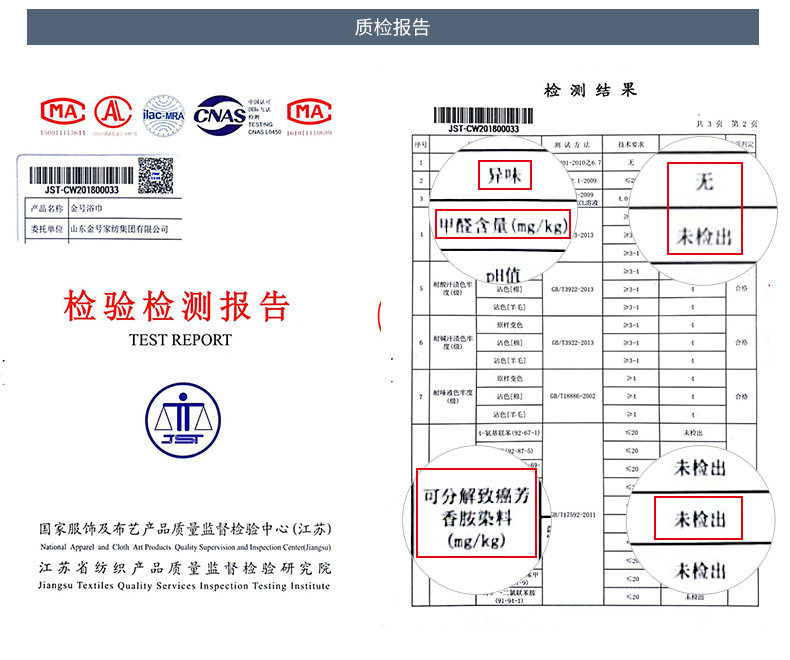Click the red 检验检测报告 title

point(177,306)
